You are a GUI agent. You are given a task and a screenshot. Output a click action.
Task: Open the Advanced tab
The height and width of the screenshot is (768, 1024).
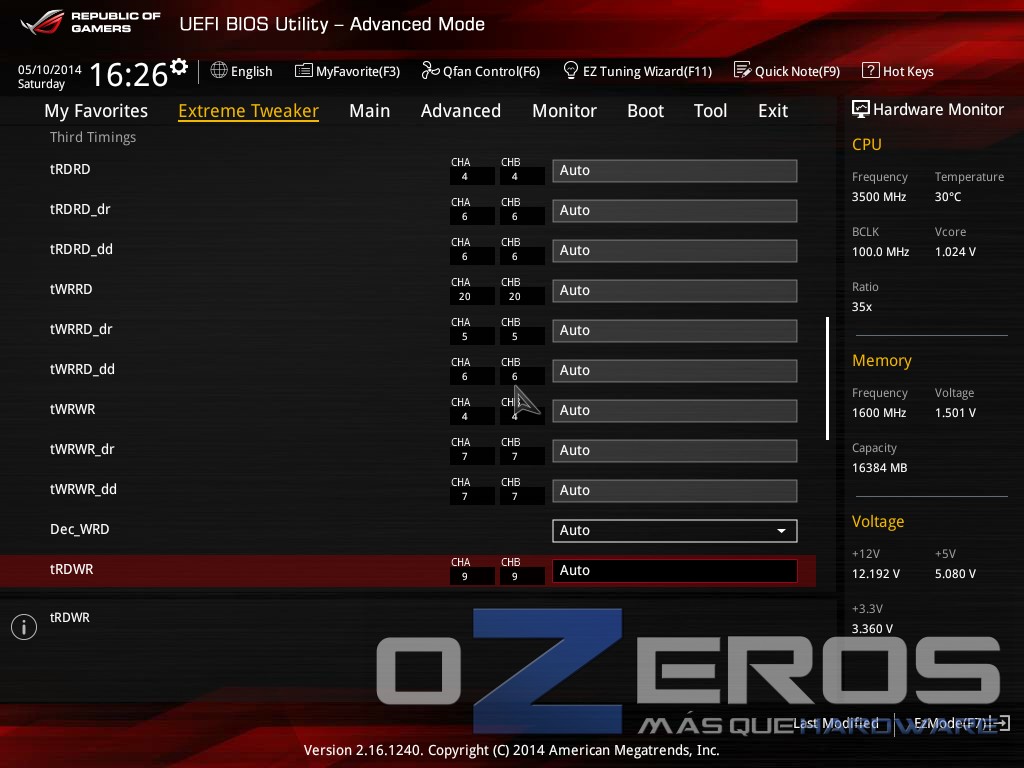(460, 111)
